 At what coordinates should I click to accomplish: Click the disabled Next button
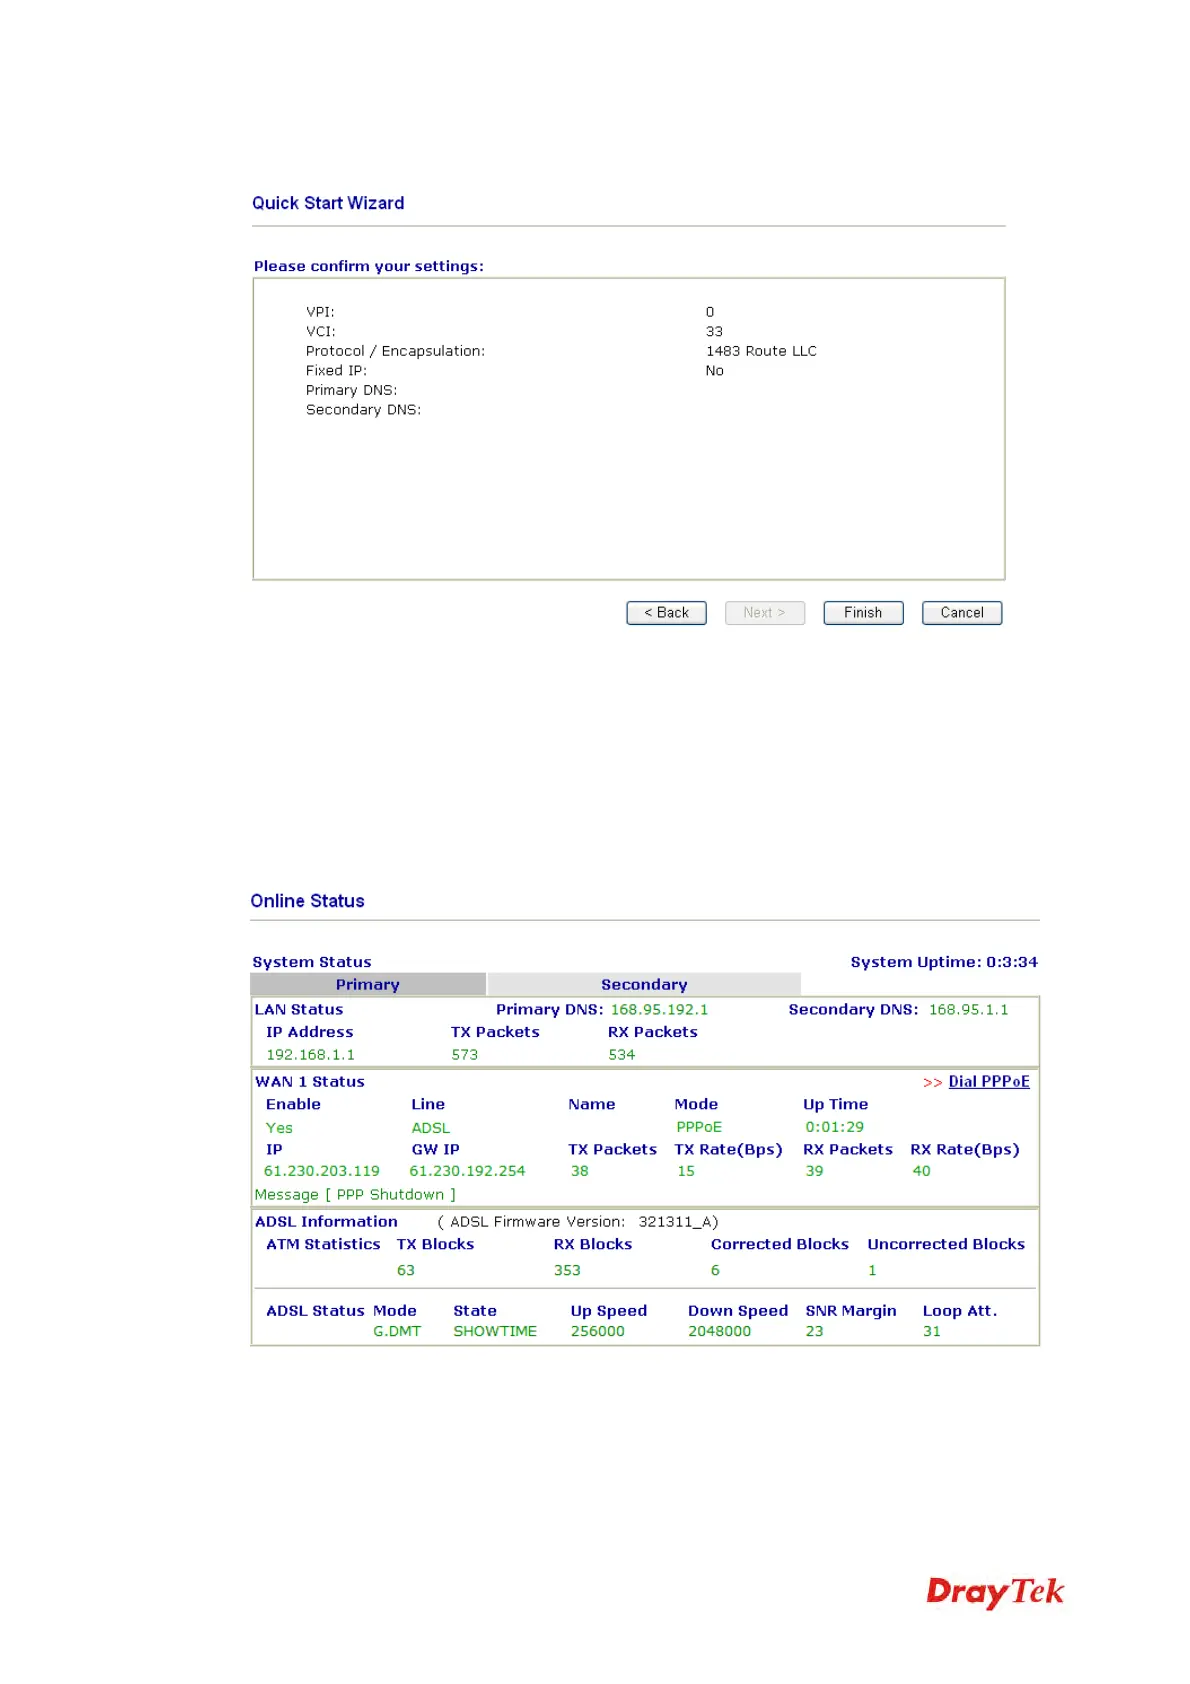(x=764, y=613)
